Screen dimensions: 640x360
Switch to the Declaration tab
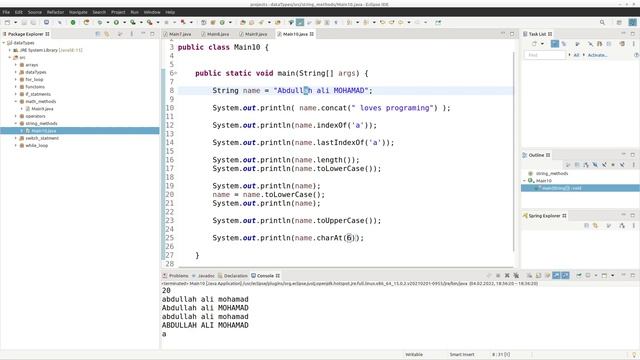(233, 276)
